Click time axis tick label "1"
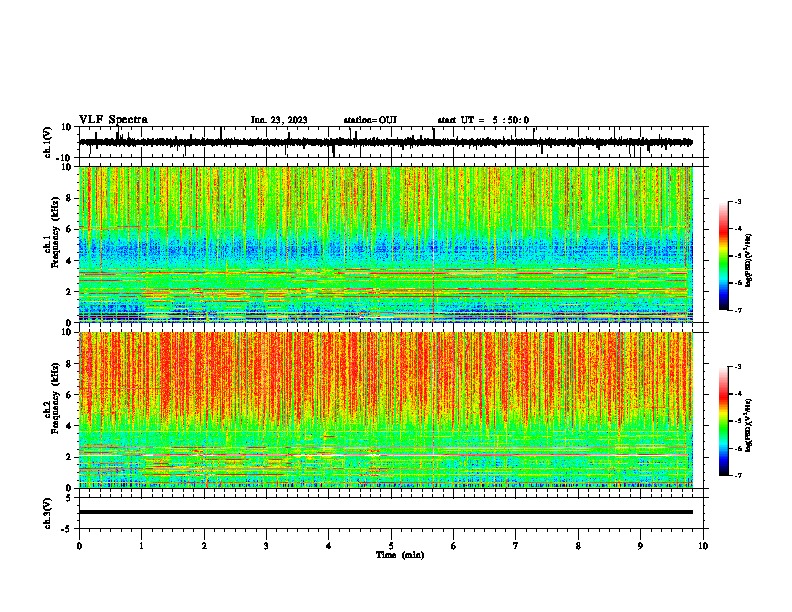This screenshot has height=612, width=792. click(141, 546)
